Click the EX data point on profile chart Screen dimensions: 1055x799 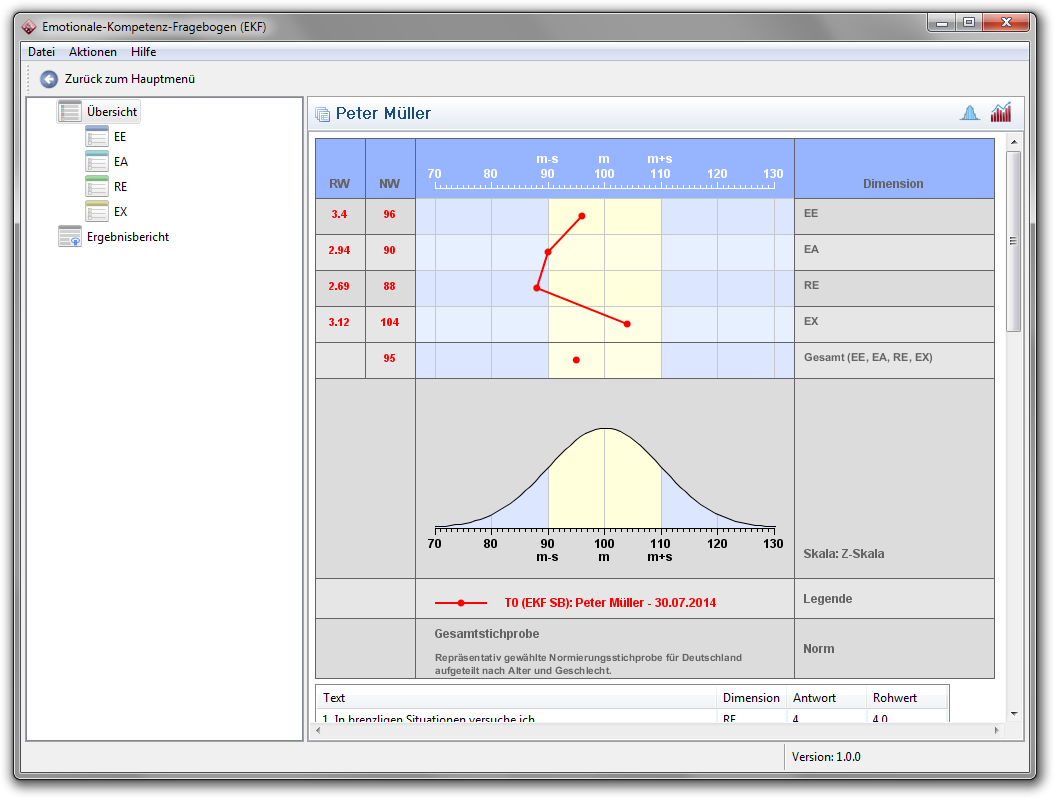point(627,324)
